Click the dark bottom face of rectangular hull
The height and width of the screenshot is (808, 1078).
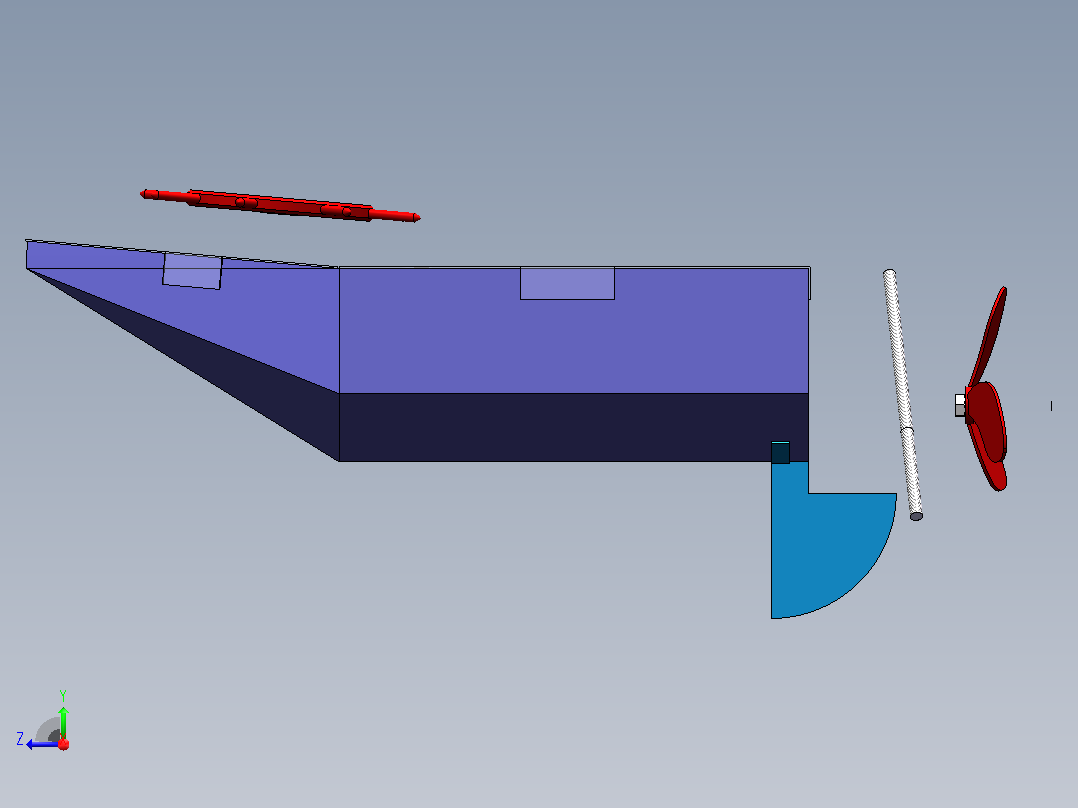click(x=573, y=427)
